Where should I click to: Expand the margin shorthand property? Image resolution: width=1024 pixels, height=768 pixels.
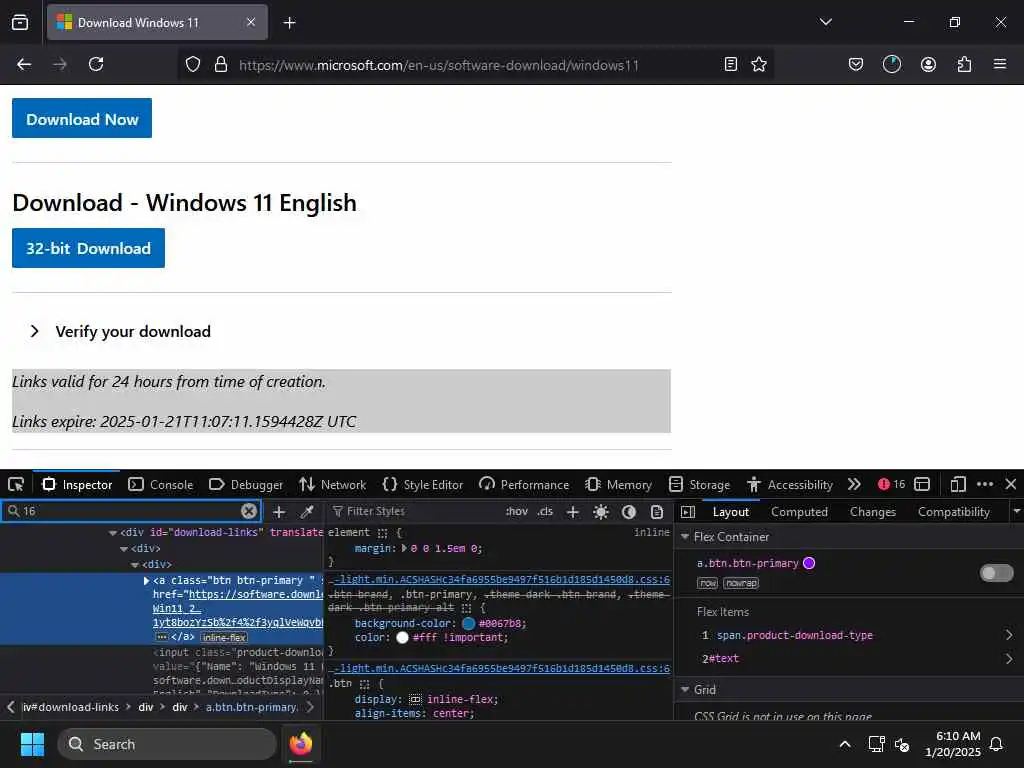(404, 549)
